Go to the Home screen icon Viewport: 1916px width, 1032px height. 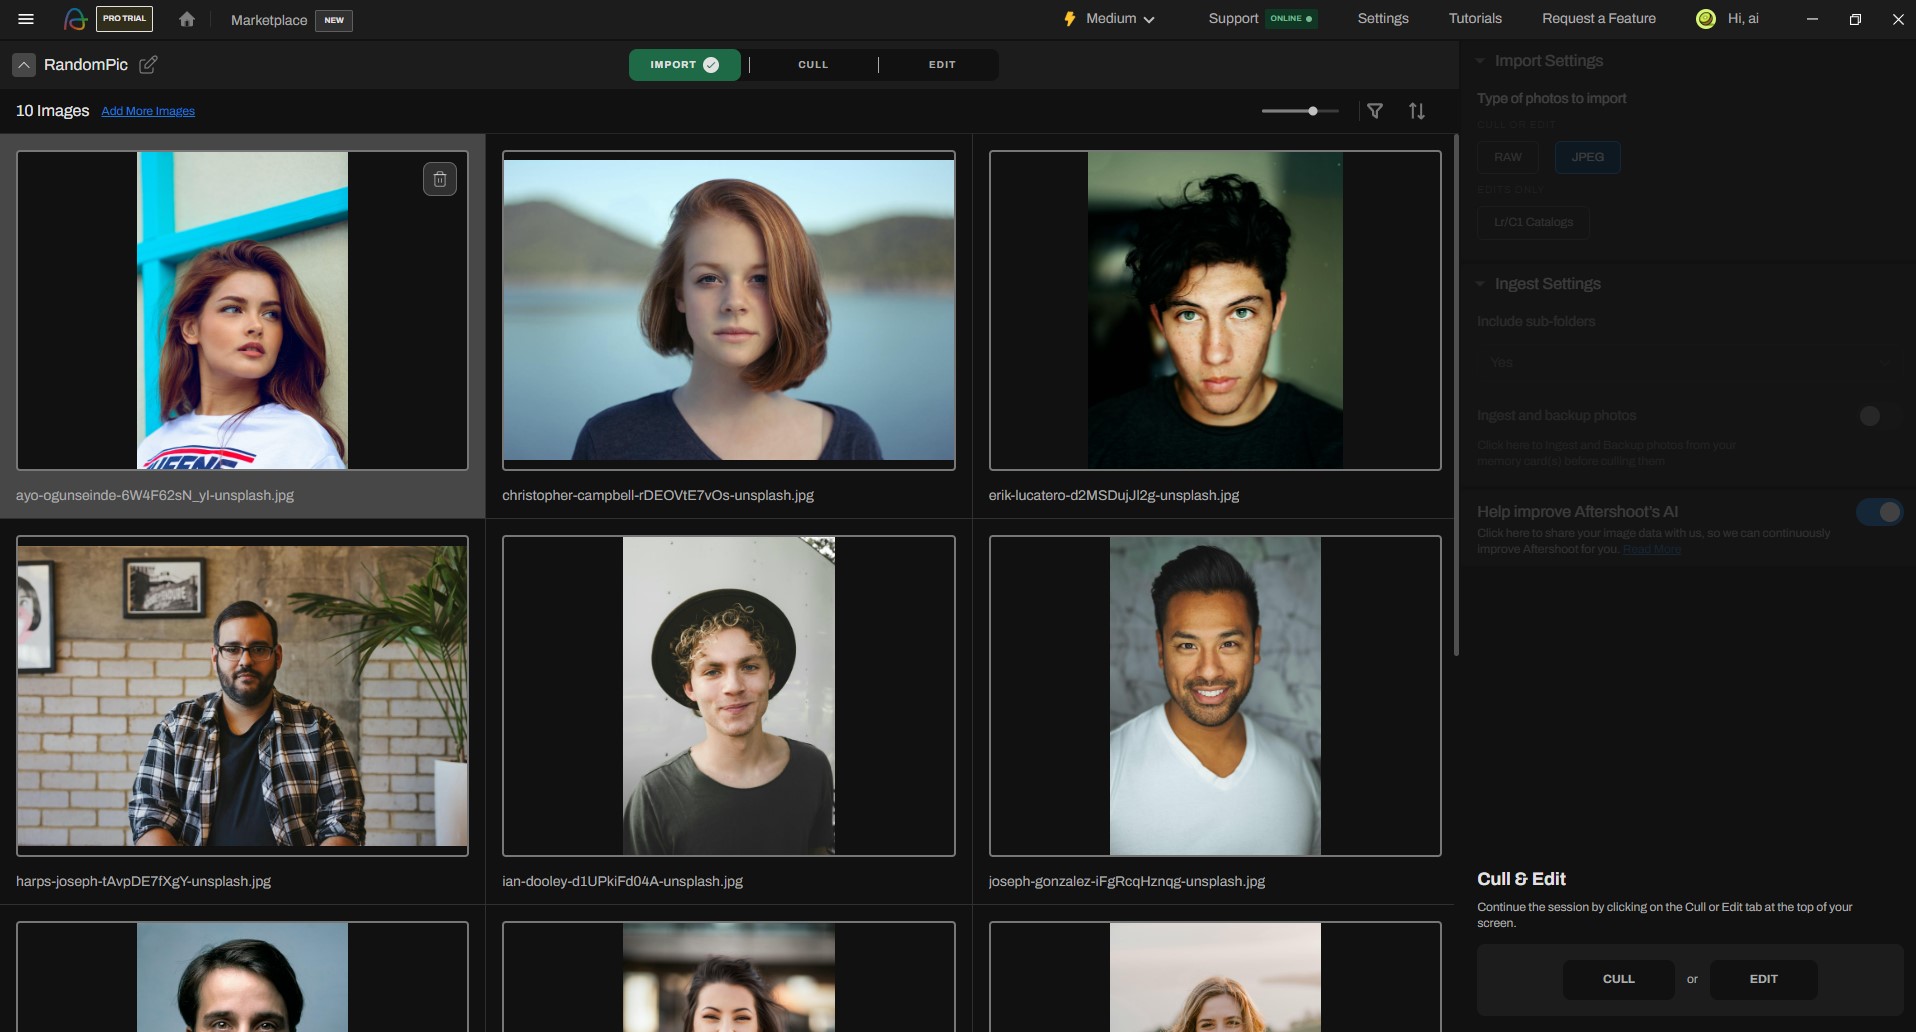(187, 19)
